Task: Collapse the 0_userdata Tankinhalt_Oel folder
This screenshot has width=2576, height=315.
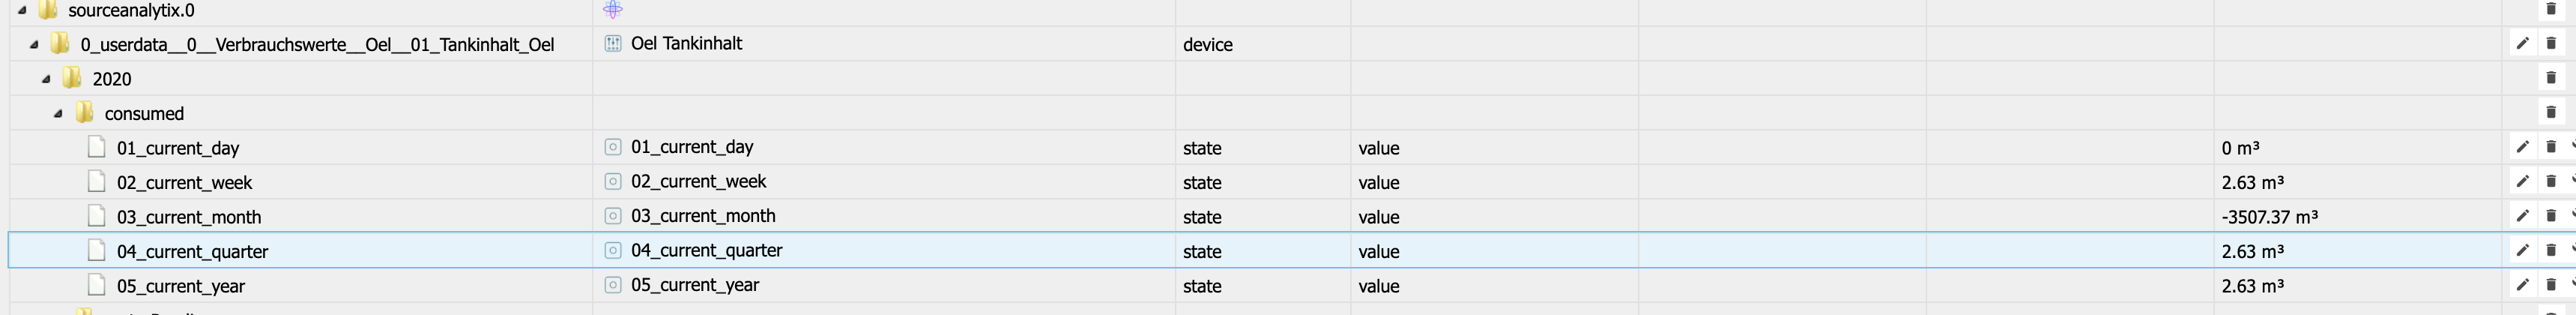Action: [34, 44]
